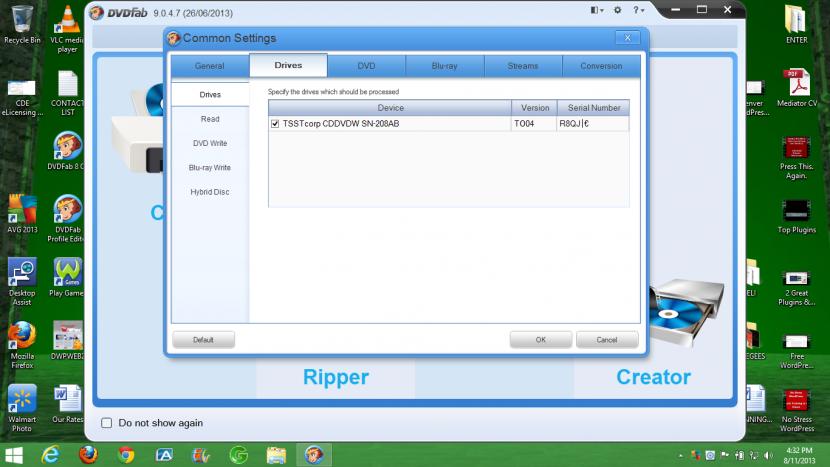
Task: Select the Creator mode
Action: pyautogui.click(x=653, y=377)
